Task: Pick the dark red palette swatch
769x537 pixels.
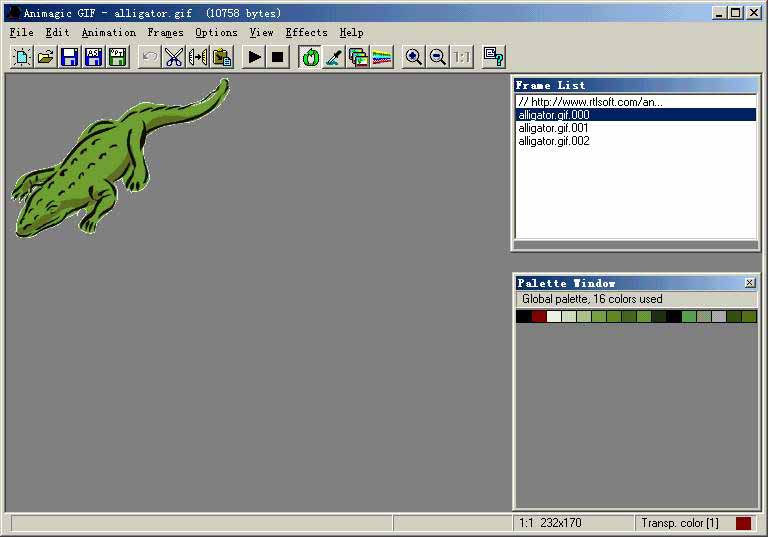Action: (538, 316)
